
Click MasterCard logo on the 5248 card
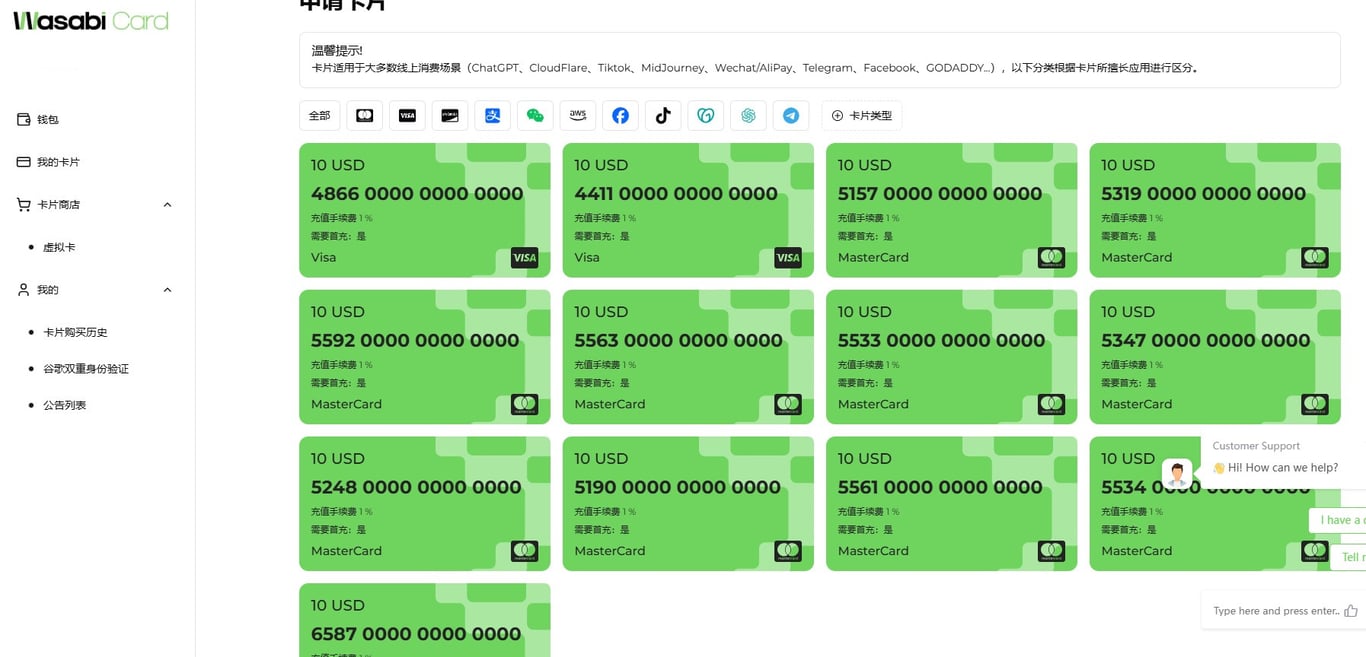[x=524, y=551]
